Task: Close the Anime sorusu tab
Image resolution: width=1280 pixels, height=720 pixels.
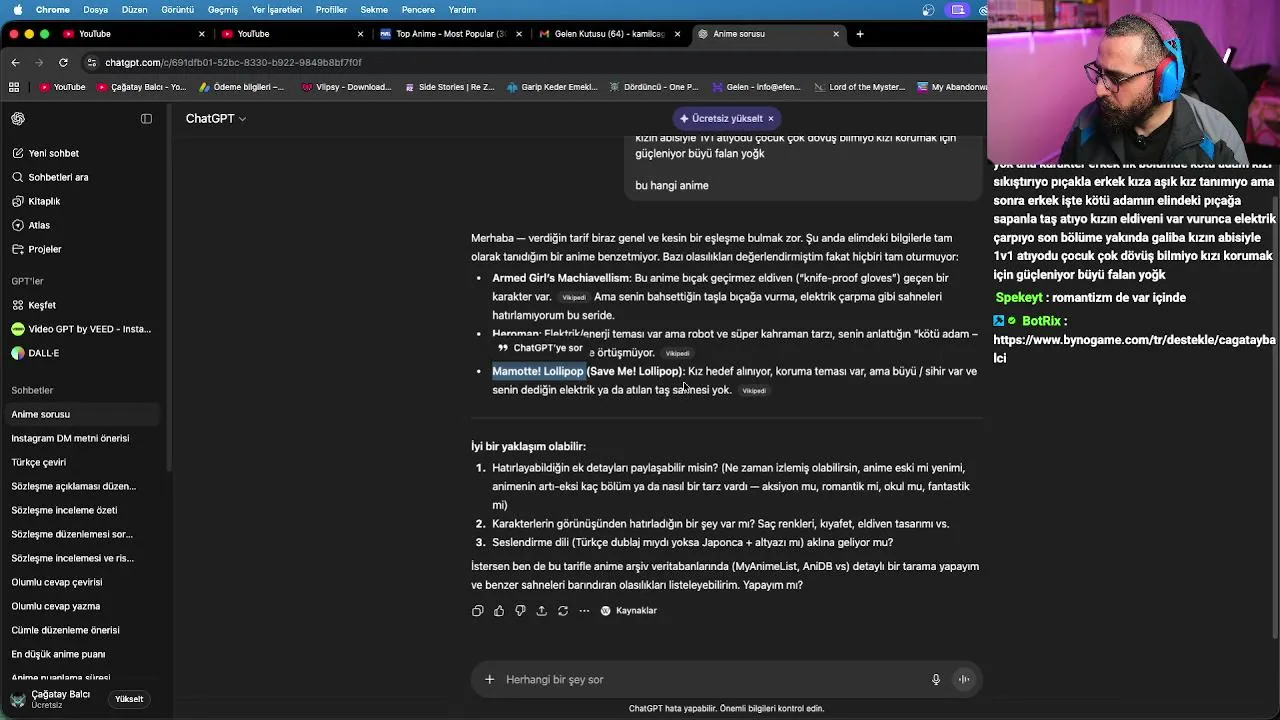Action: 836,34
